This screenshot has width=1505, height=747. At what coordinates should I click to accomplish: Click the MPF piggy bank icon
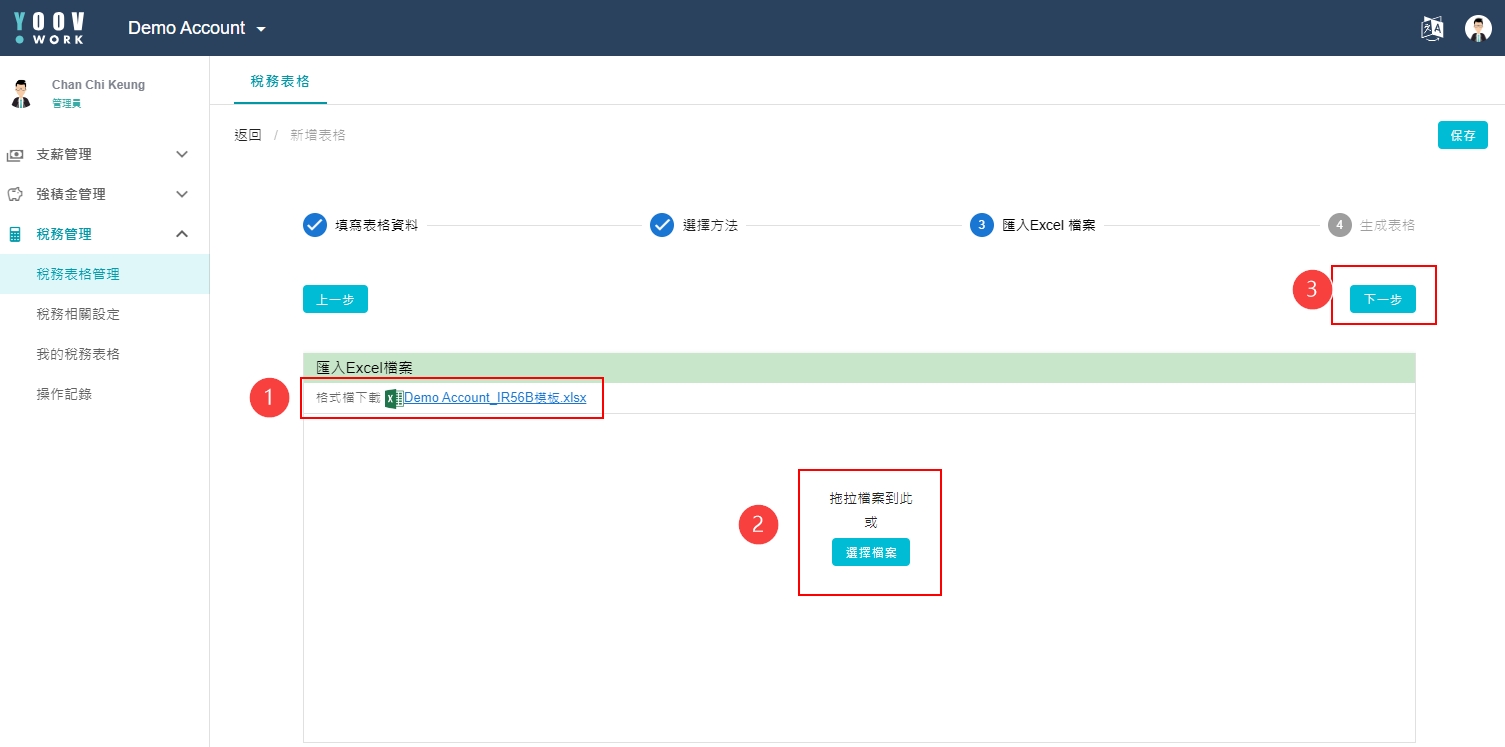[x=15, y=194]
